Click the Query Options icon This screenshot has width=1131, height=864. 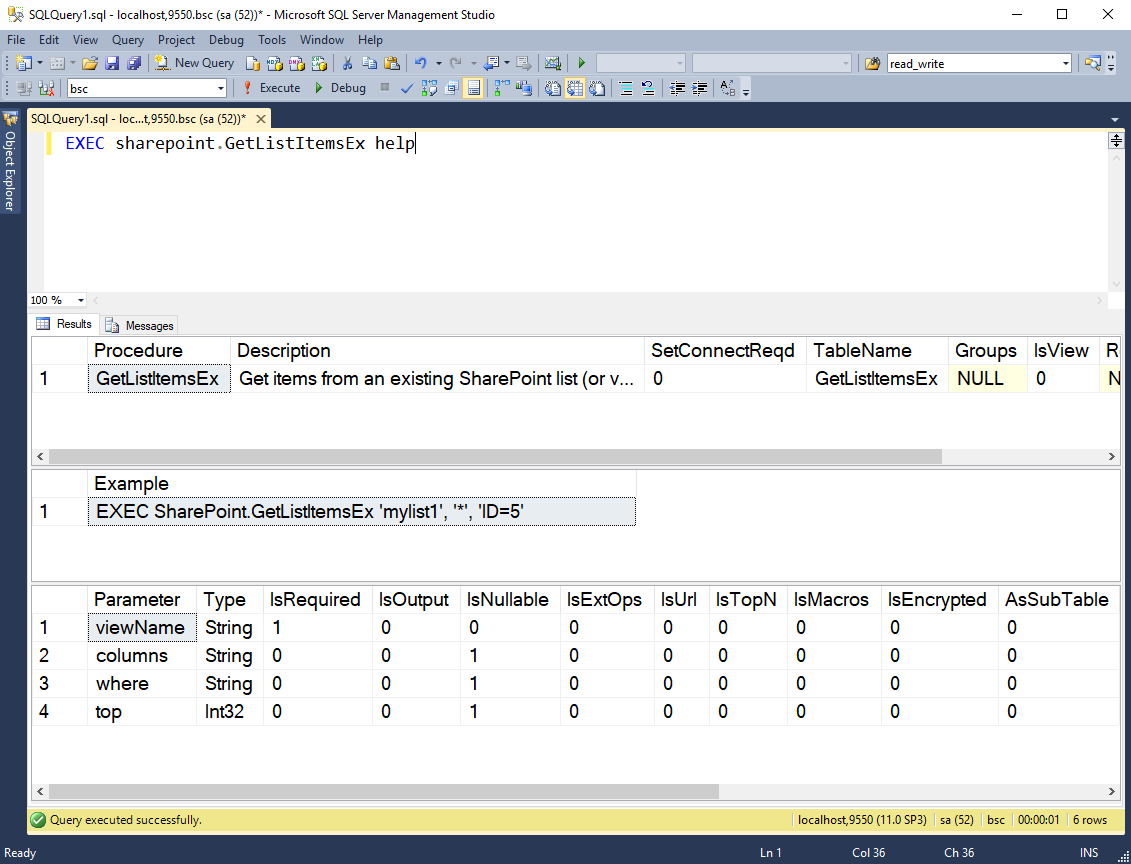[x=452, y=88]
